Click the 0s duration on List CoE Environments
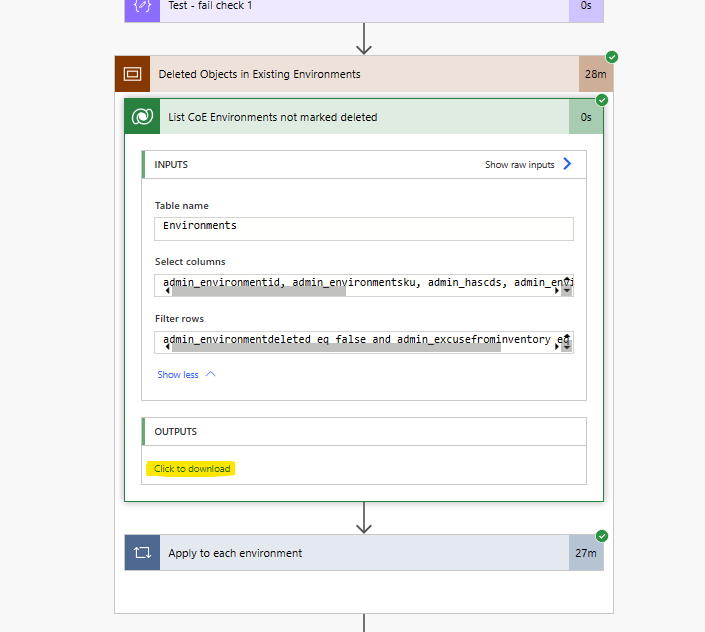Viewport: 705px width, 632px height. [x=586, y=117]
